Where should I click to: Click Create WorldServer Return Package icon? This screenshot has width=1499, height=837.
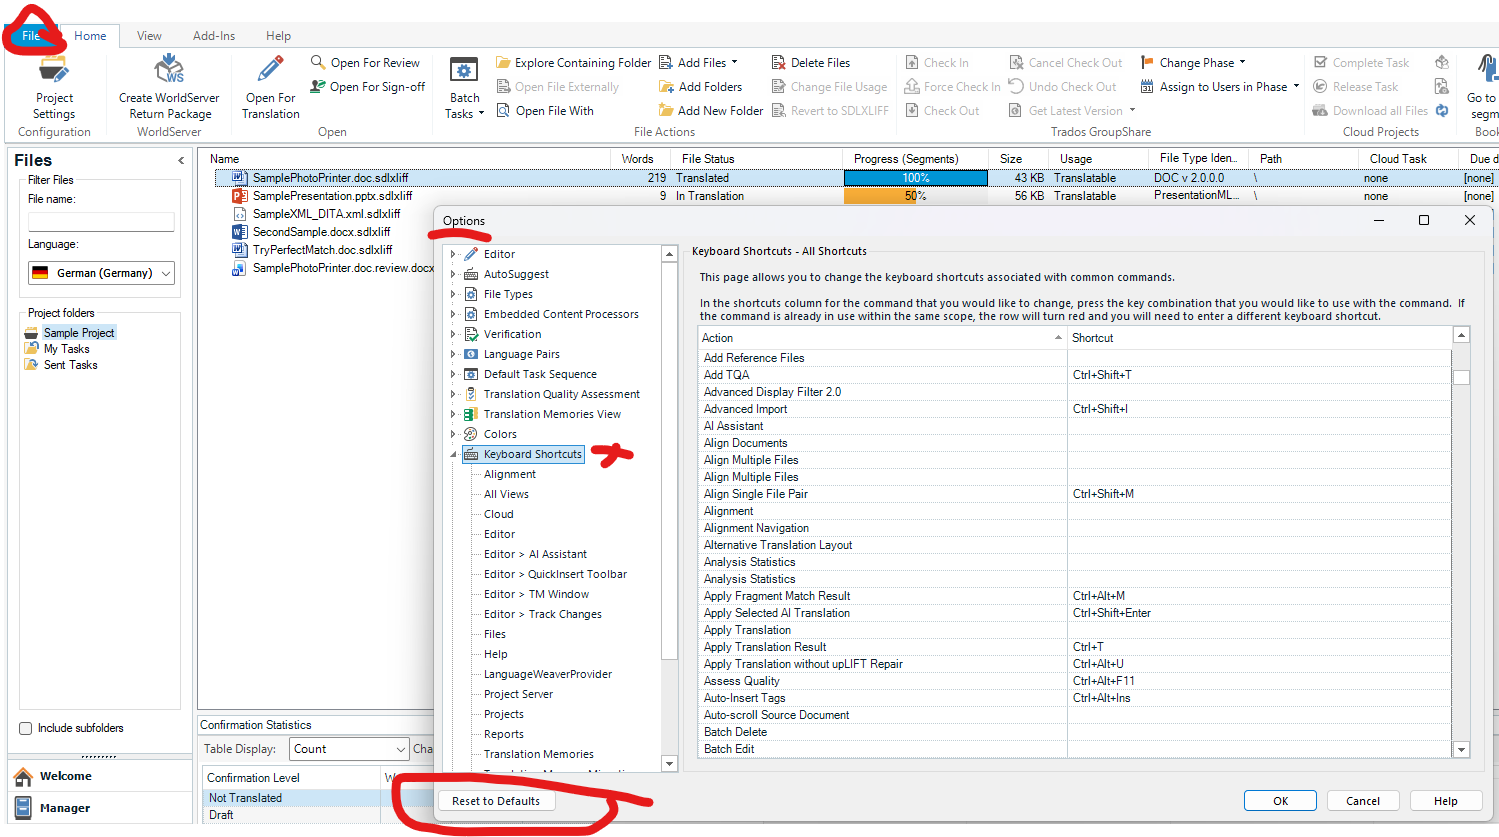click(169, 71)
